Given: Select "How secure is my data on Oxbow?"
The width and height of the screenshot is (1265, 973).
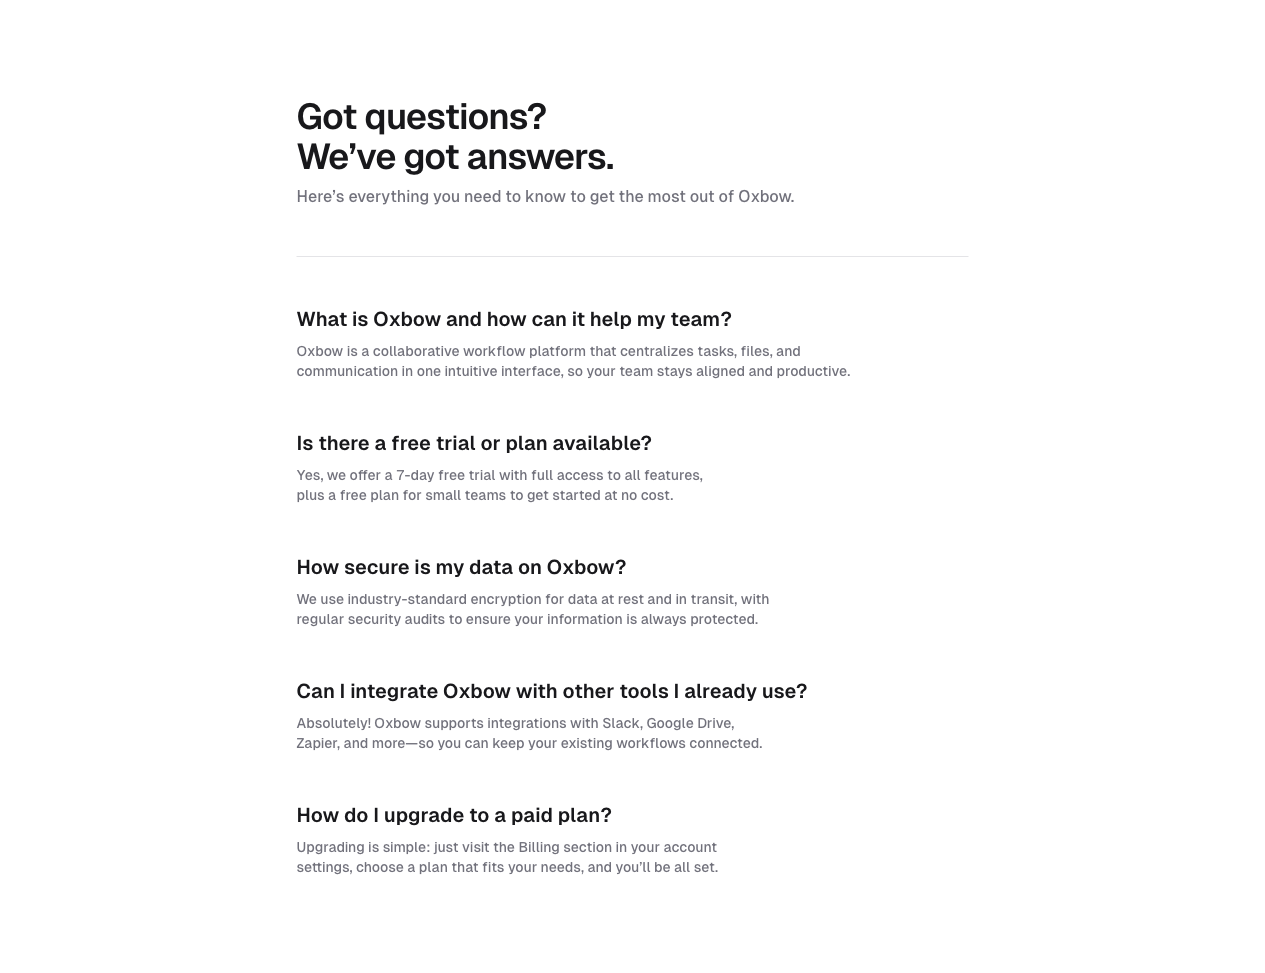Looking at the screenshot, I should click(x=461, y=567).
